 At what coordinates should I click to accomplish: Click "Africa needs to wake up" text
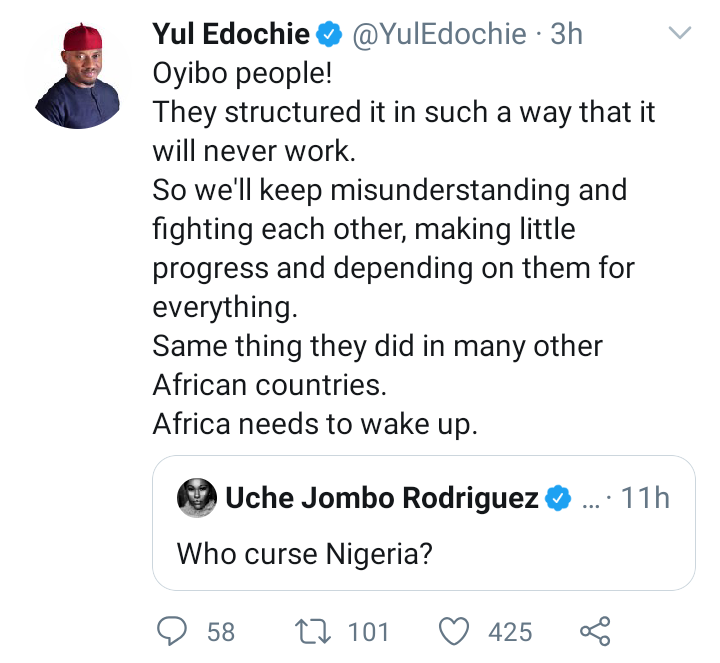click(316, 423)
